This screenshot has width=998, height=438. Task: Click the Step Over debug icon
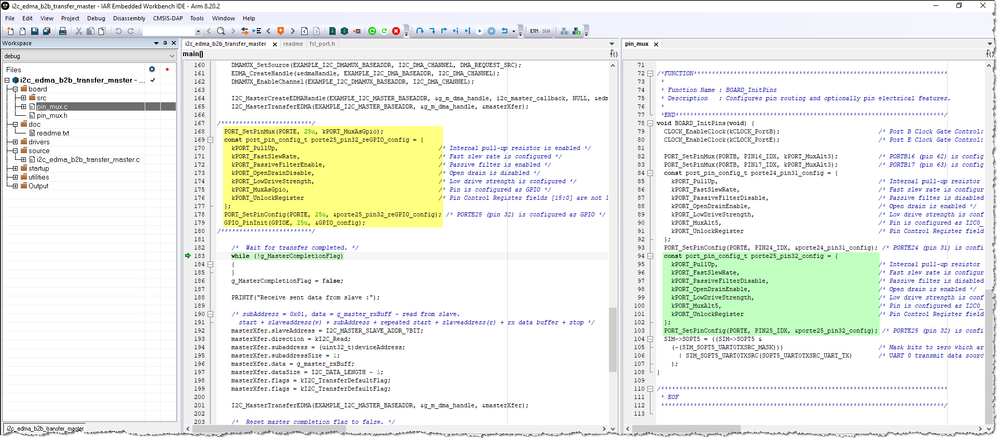pyautogui.click(x=419, y=31)
